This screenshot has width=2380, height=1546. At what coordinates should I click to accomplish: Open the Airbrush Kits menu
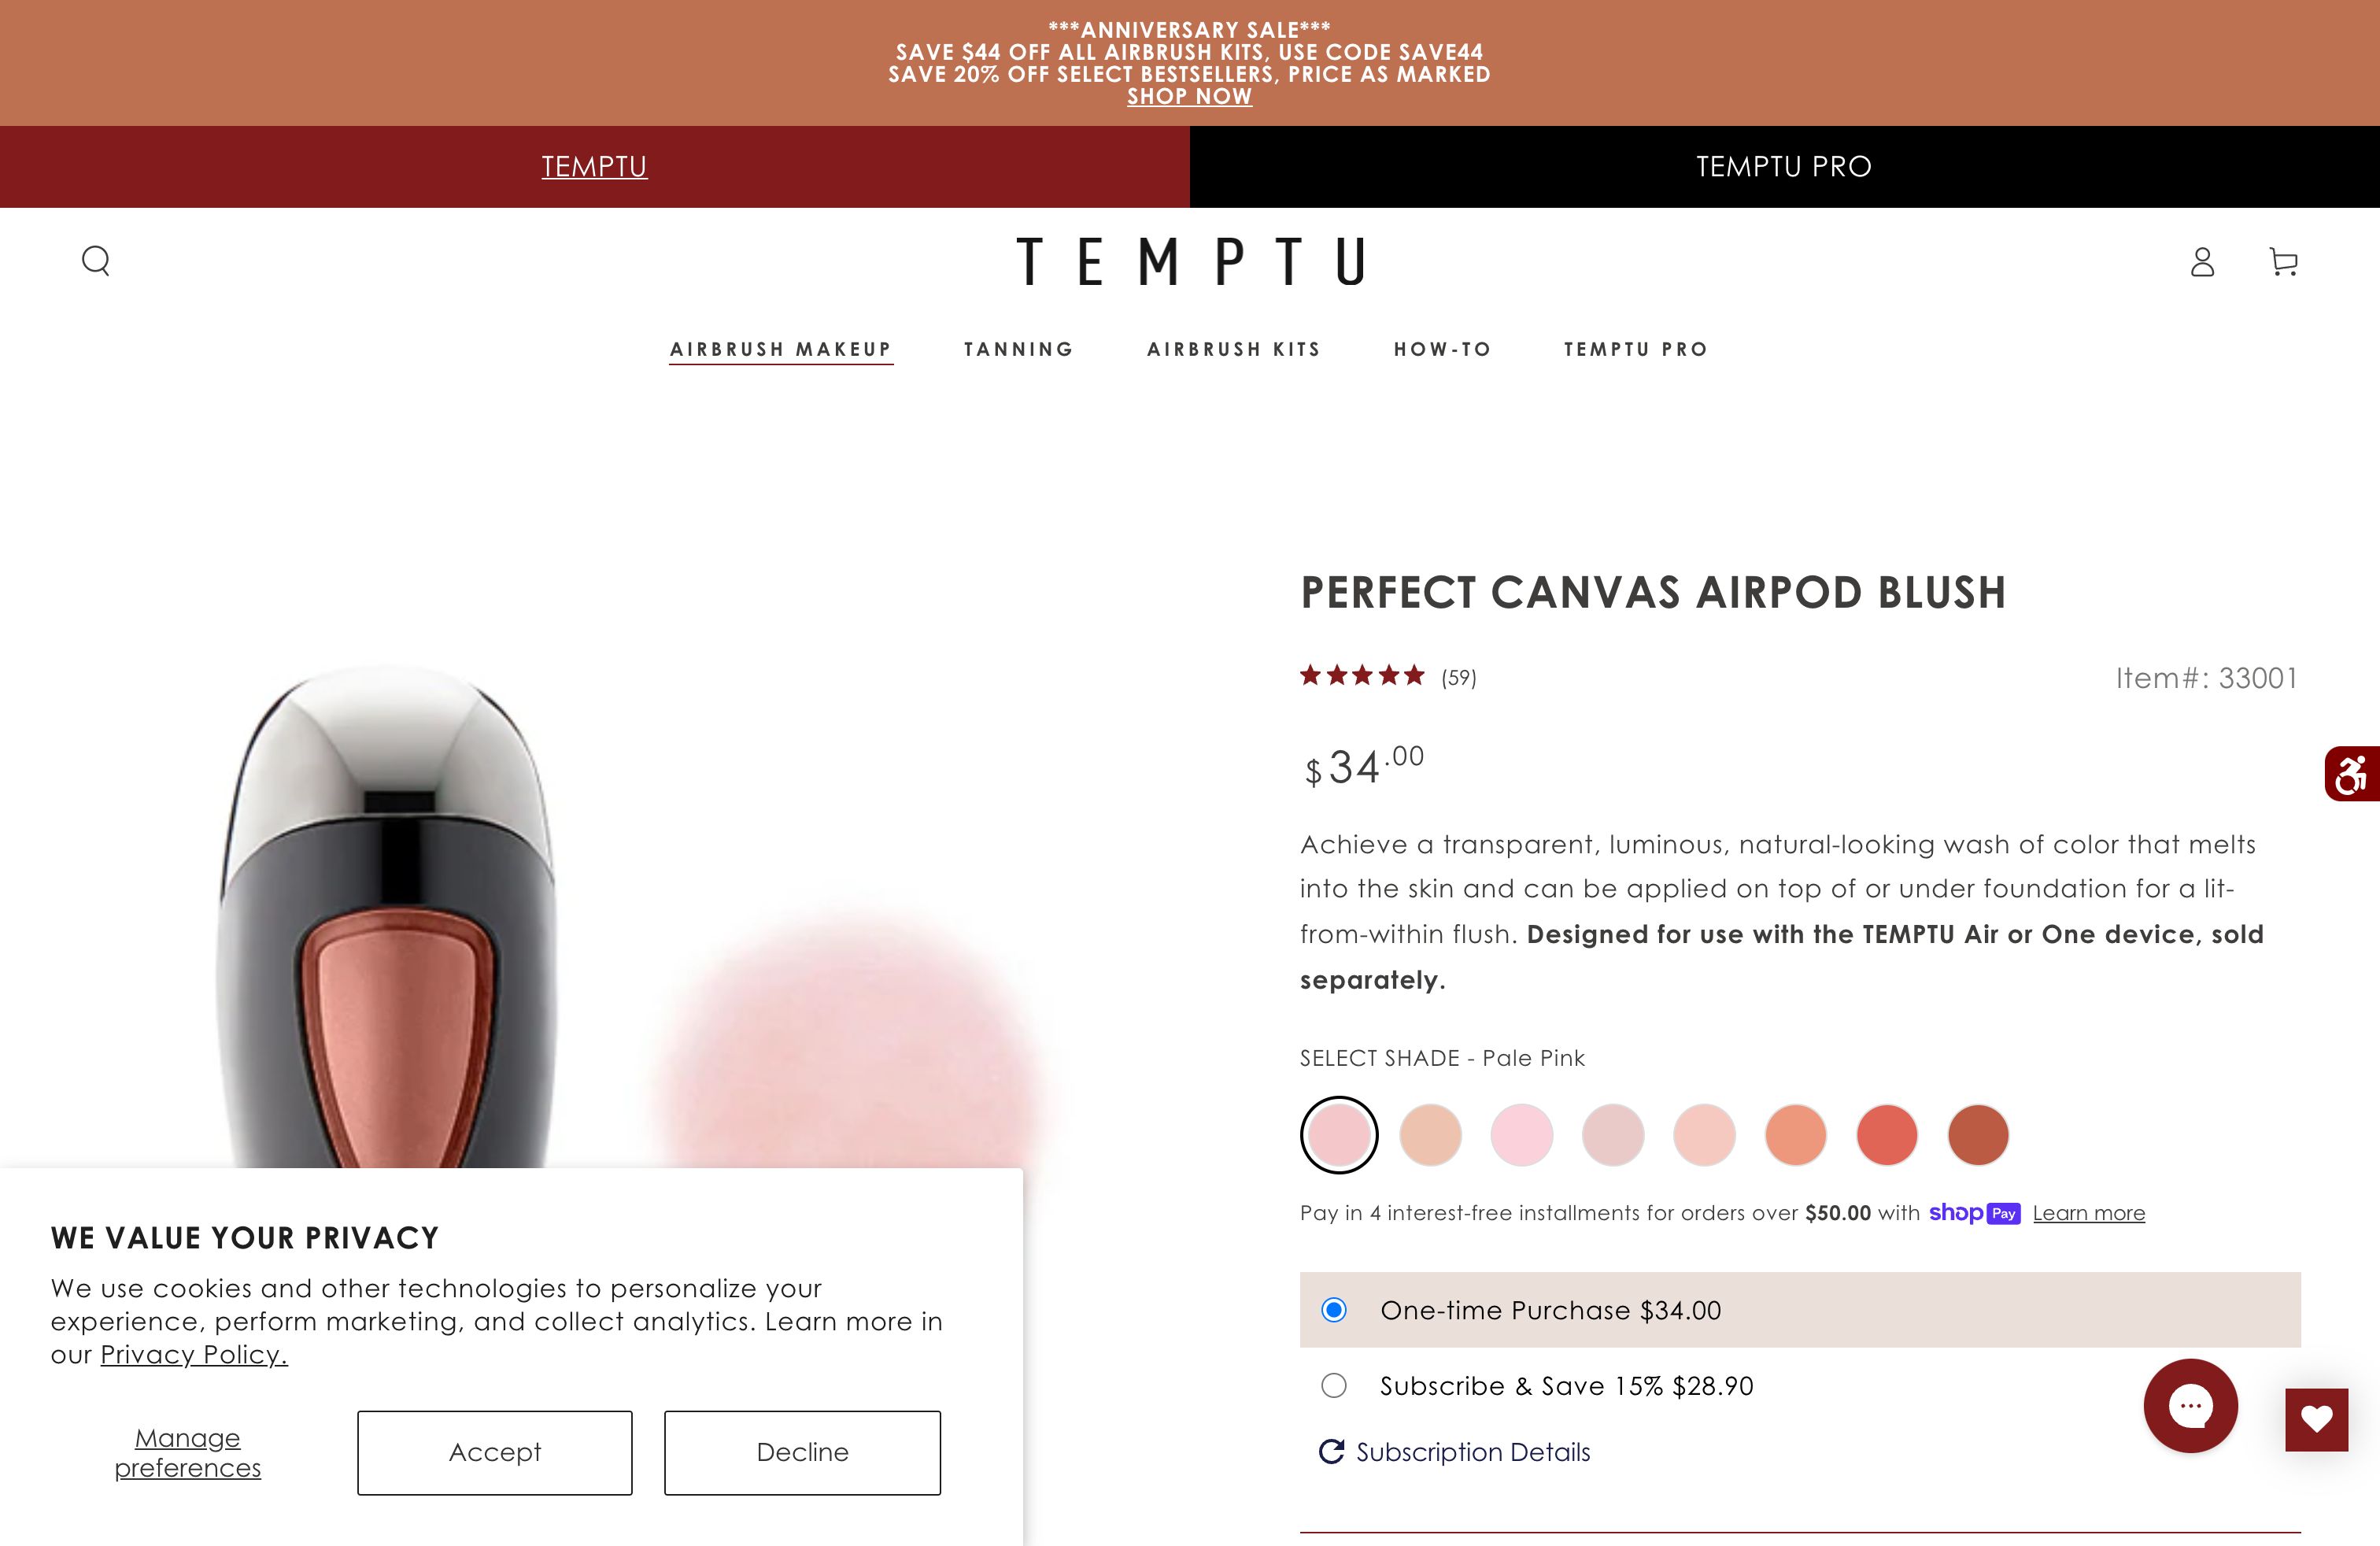tap(1234, 349)
